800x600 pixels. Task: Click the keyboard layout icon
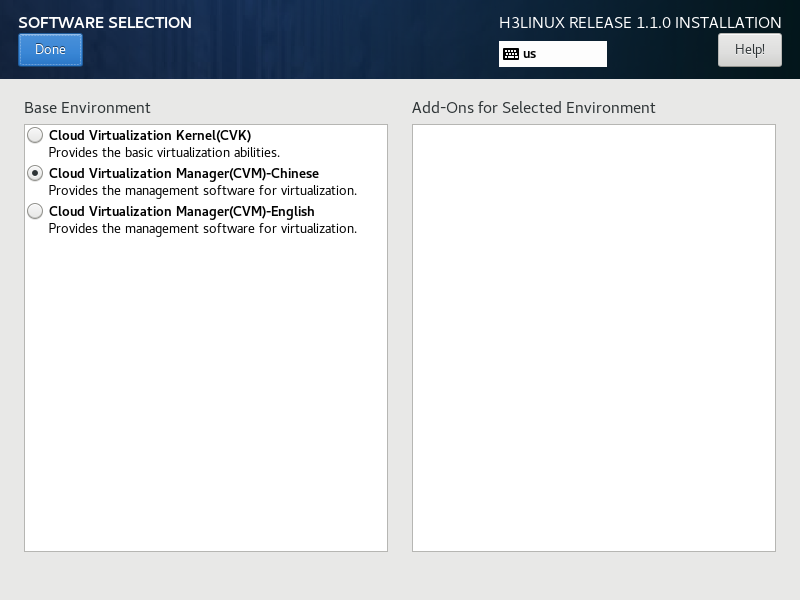coord(511,54)
